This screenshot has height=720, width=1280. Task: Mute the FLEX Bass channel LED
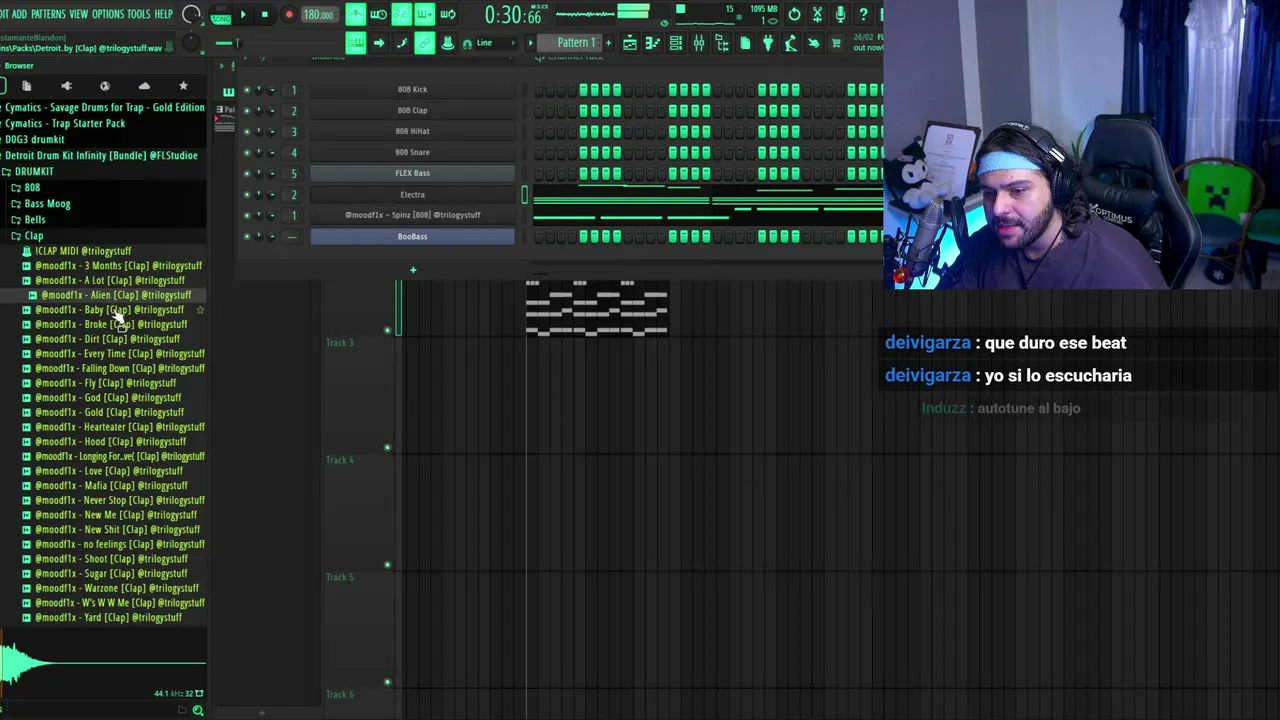(247, 174)
